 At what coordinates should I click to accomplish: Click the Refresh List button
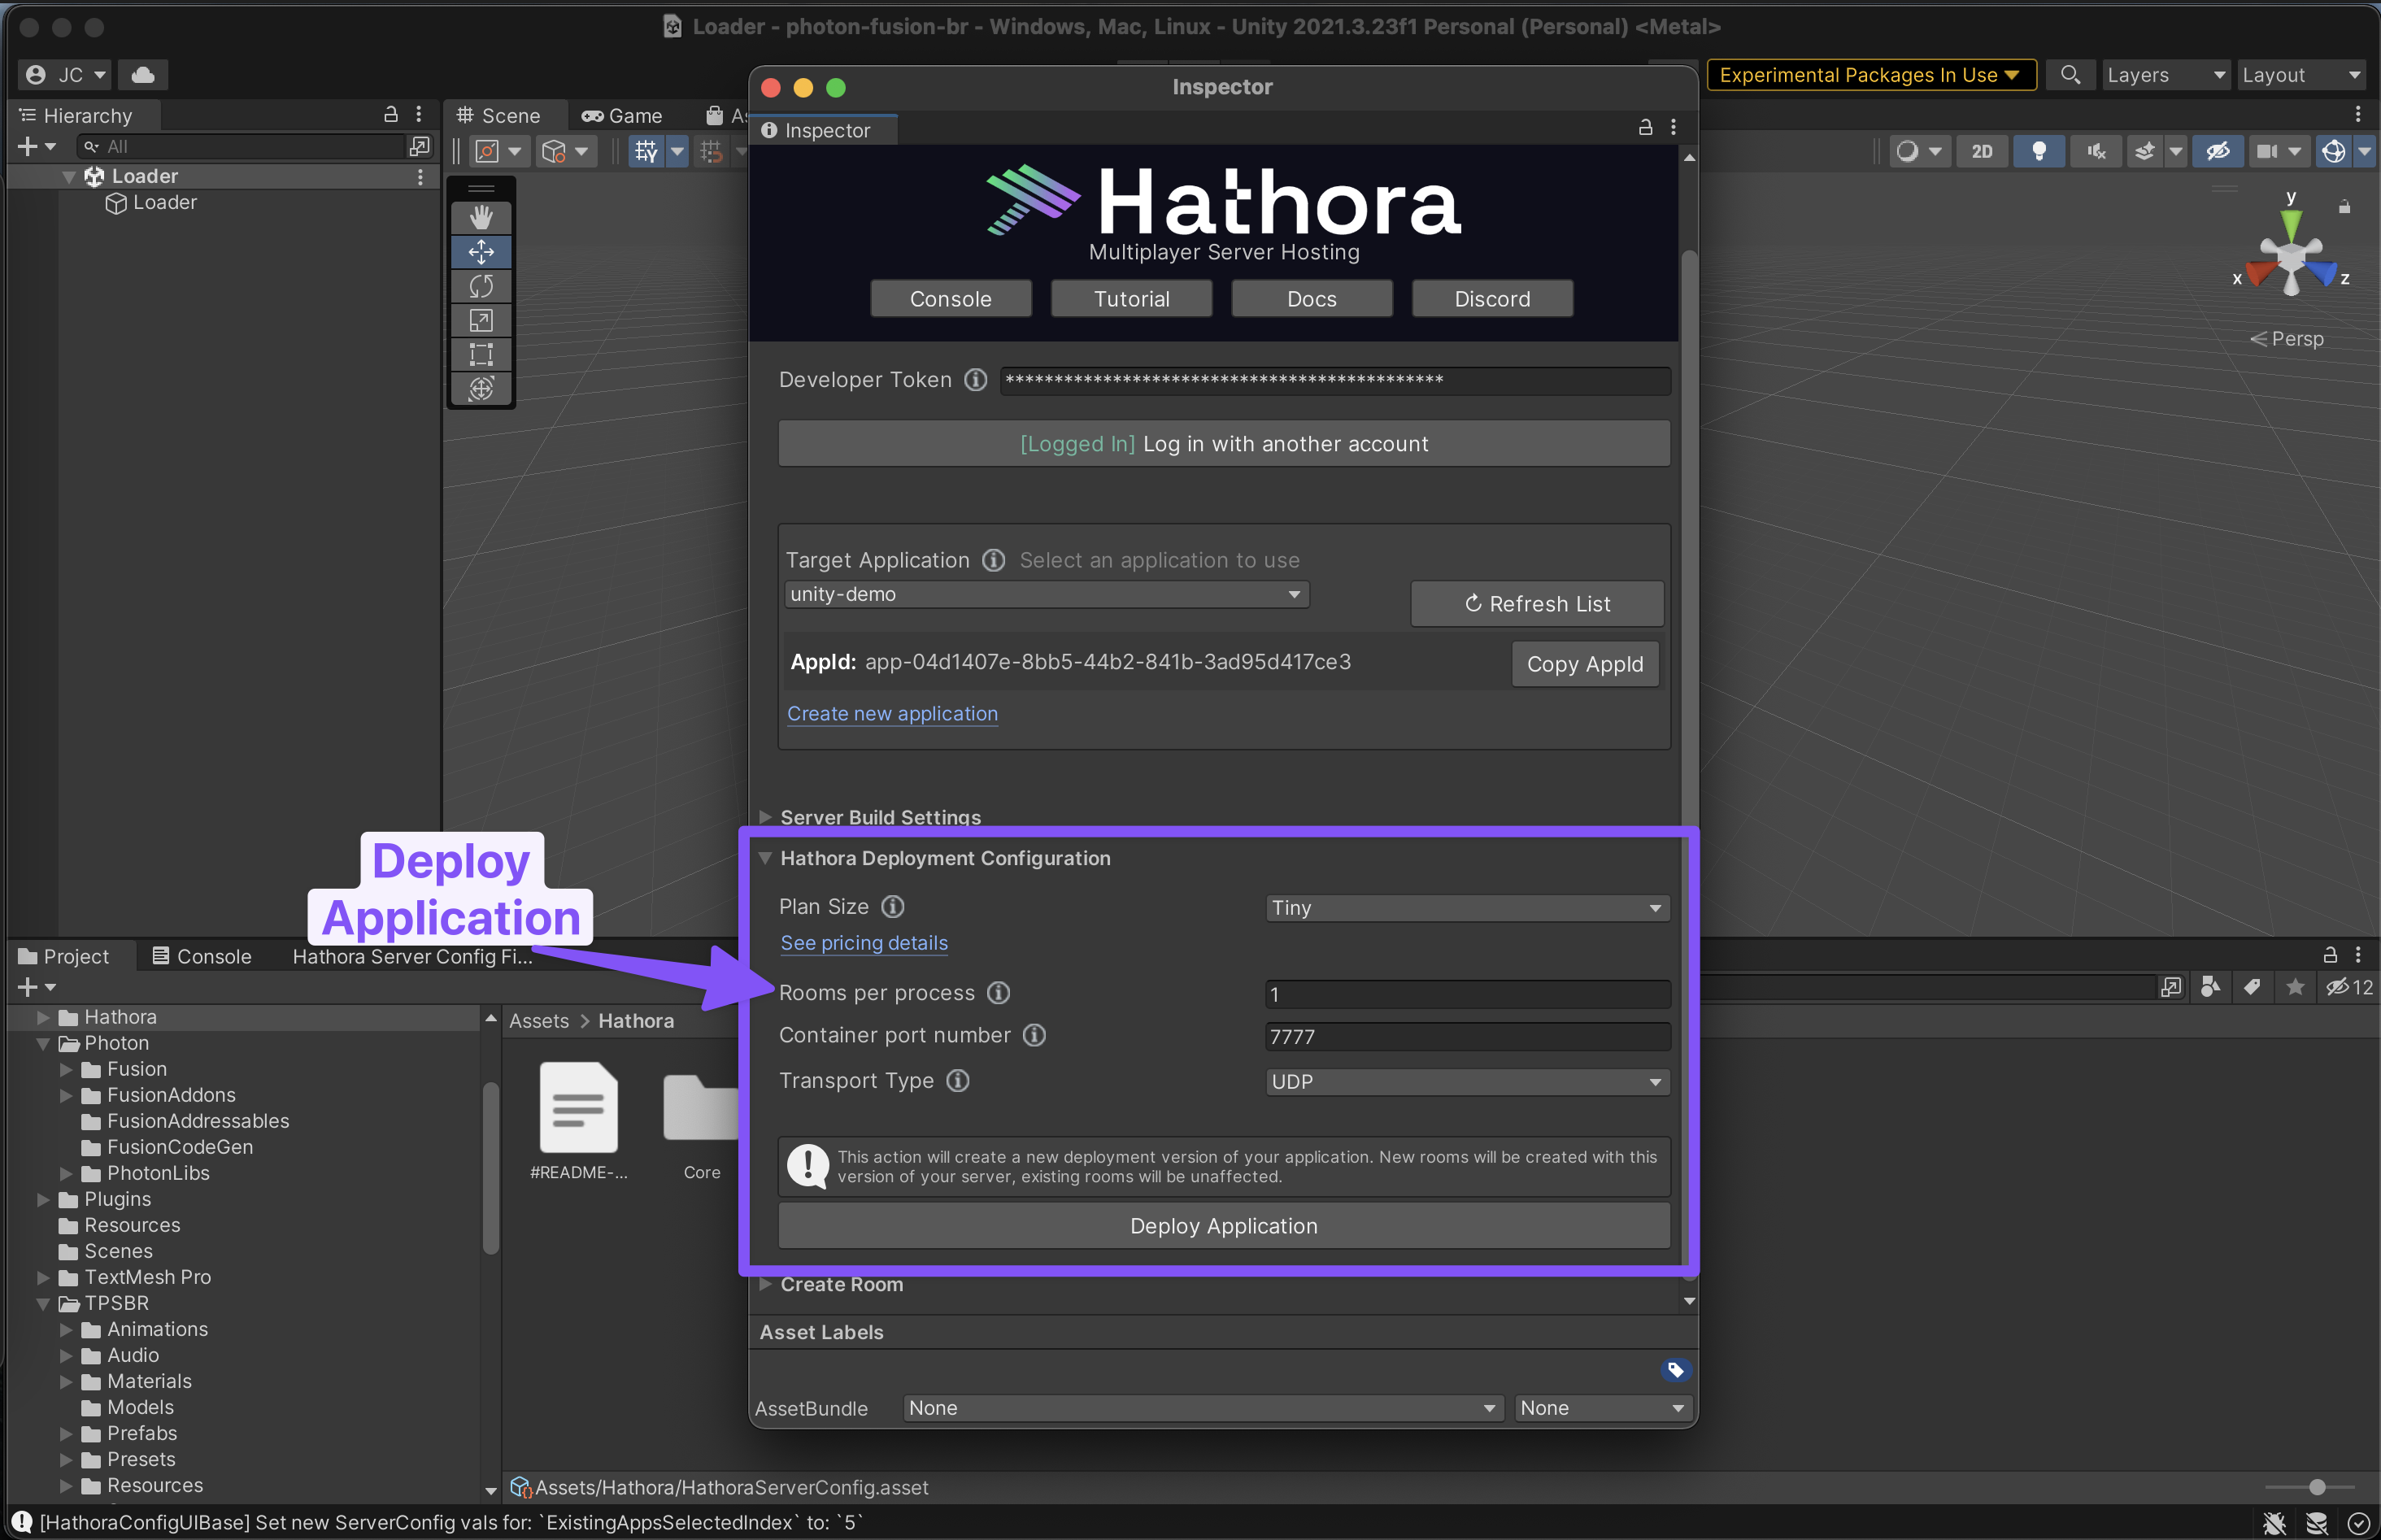[x=1537, y=604]
